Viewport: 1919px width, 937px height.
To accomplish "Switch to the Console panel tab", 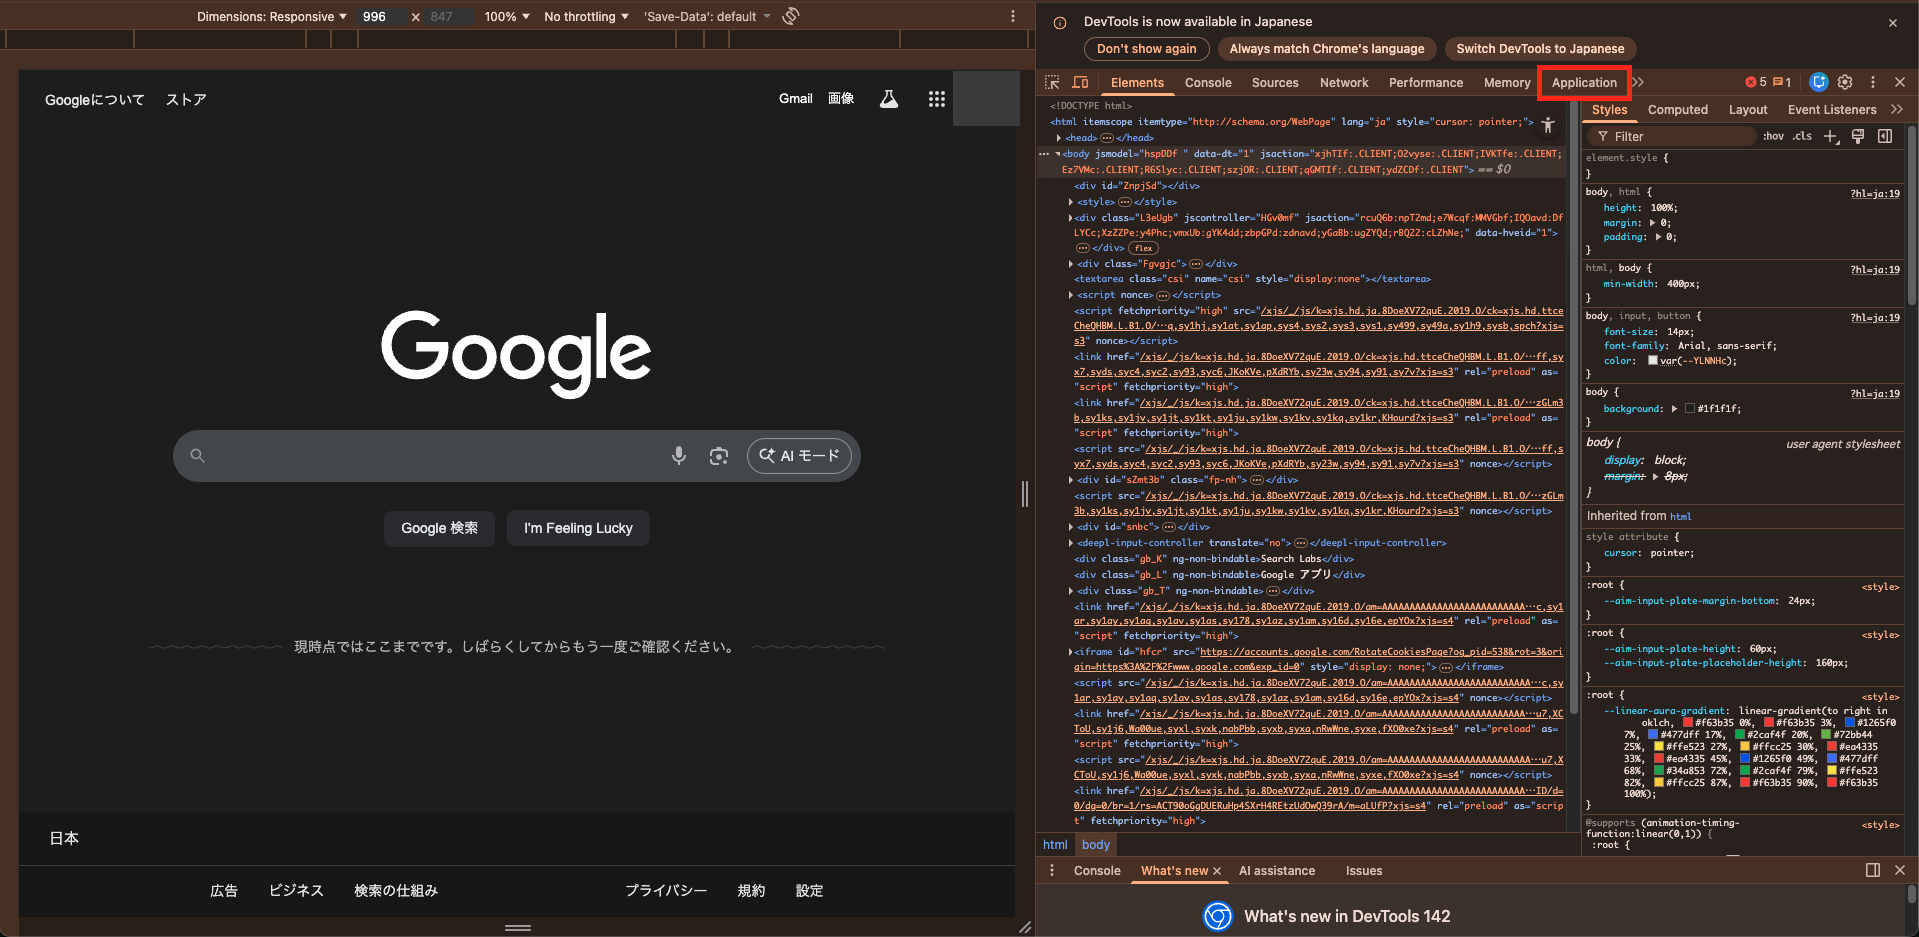I will [x=1208, y=83].
